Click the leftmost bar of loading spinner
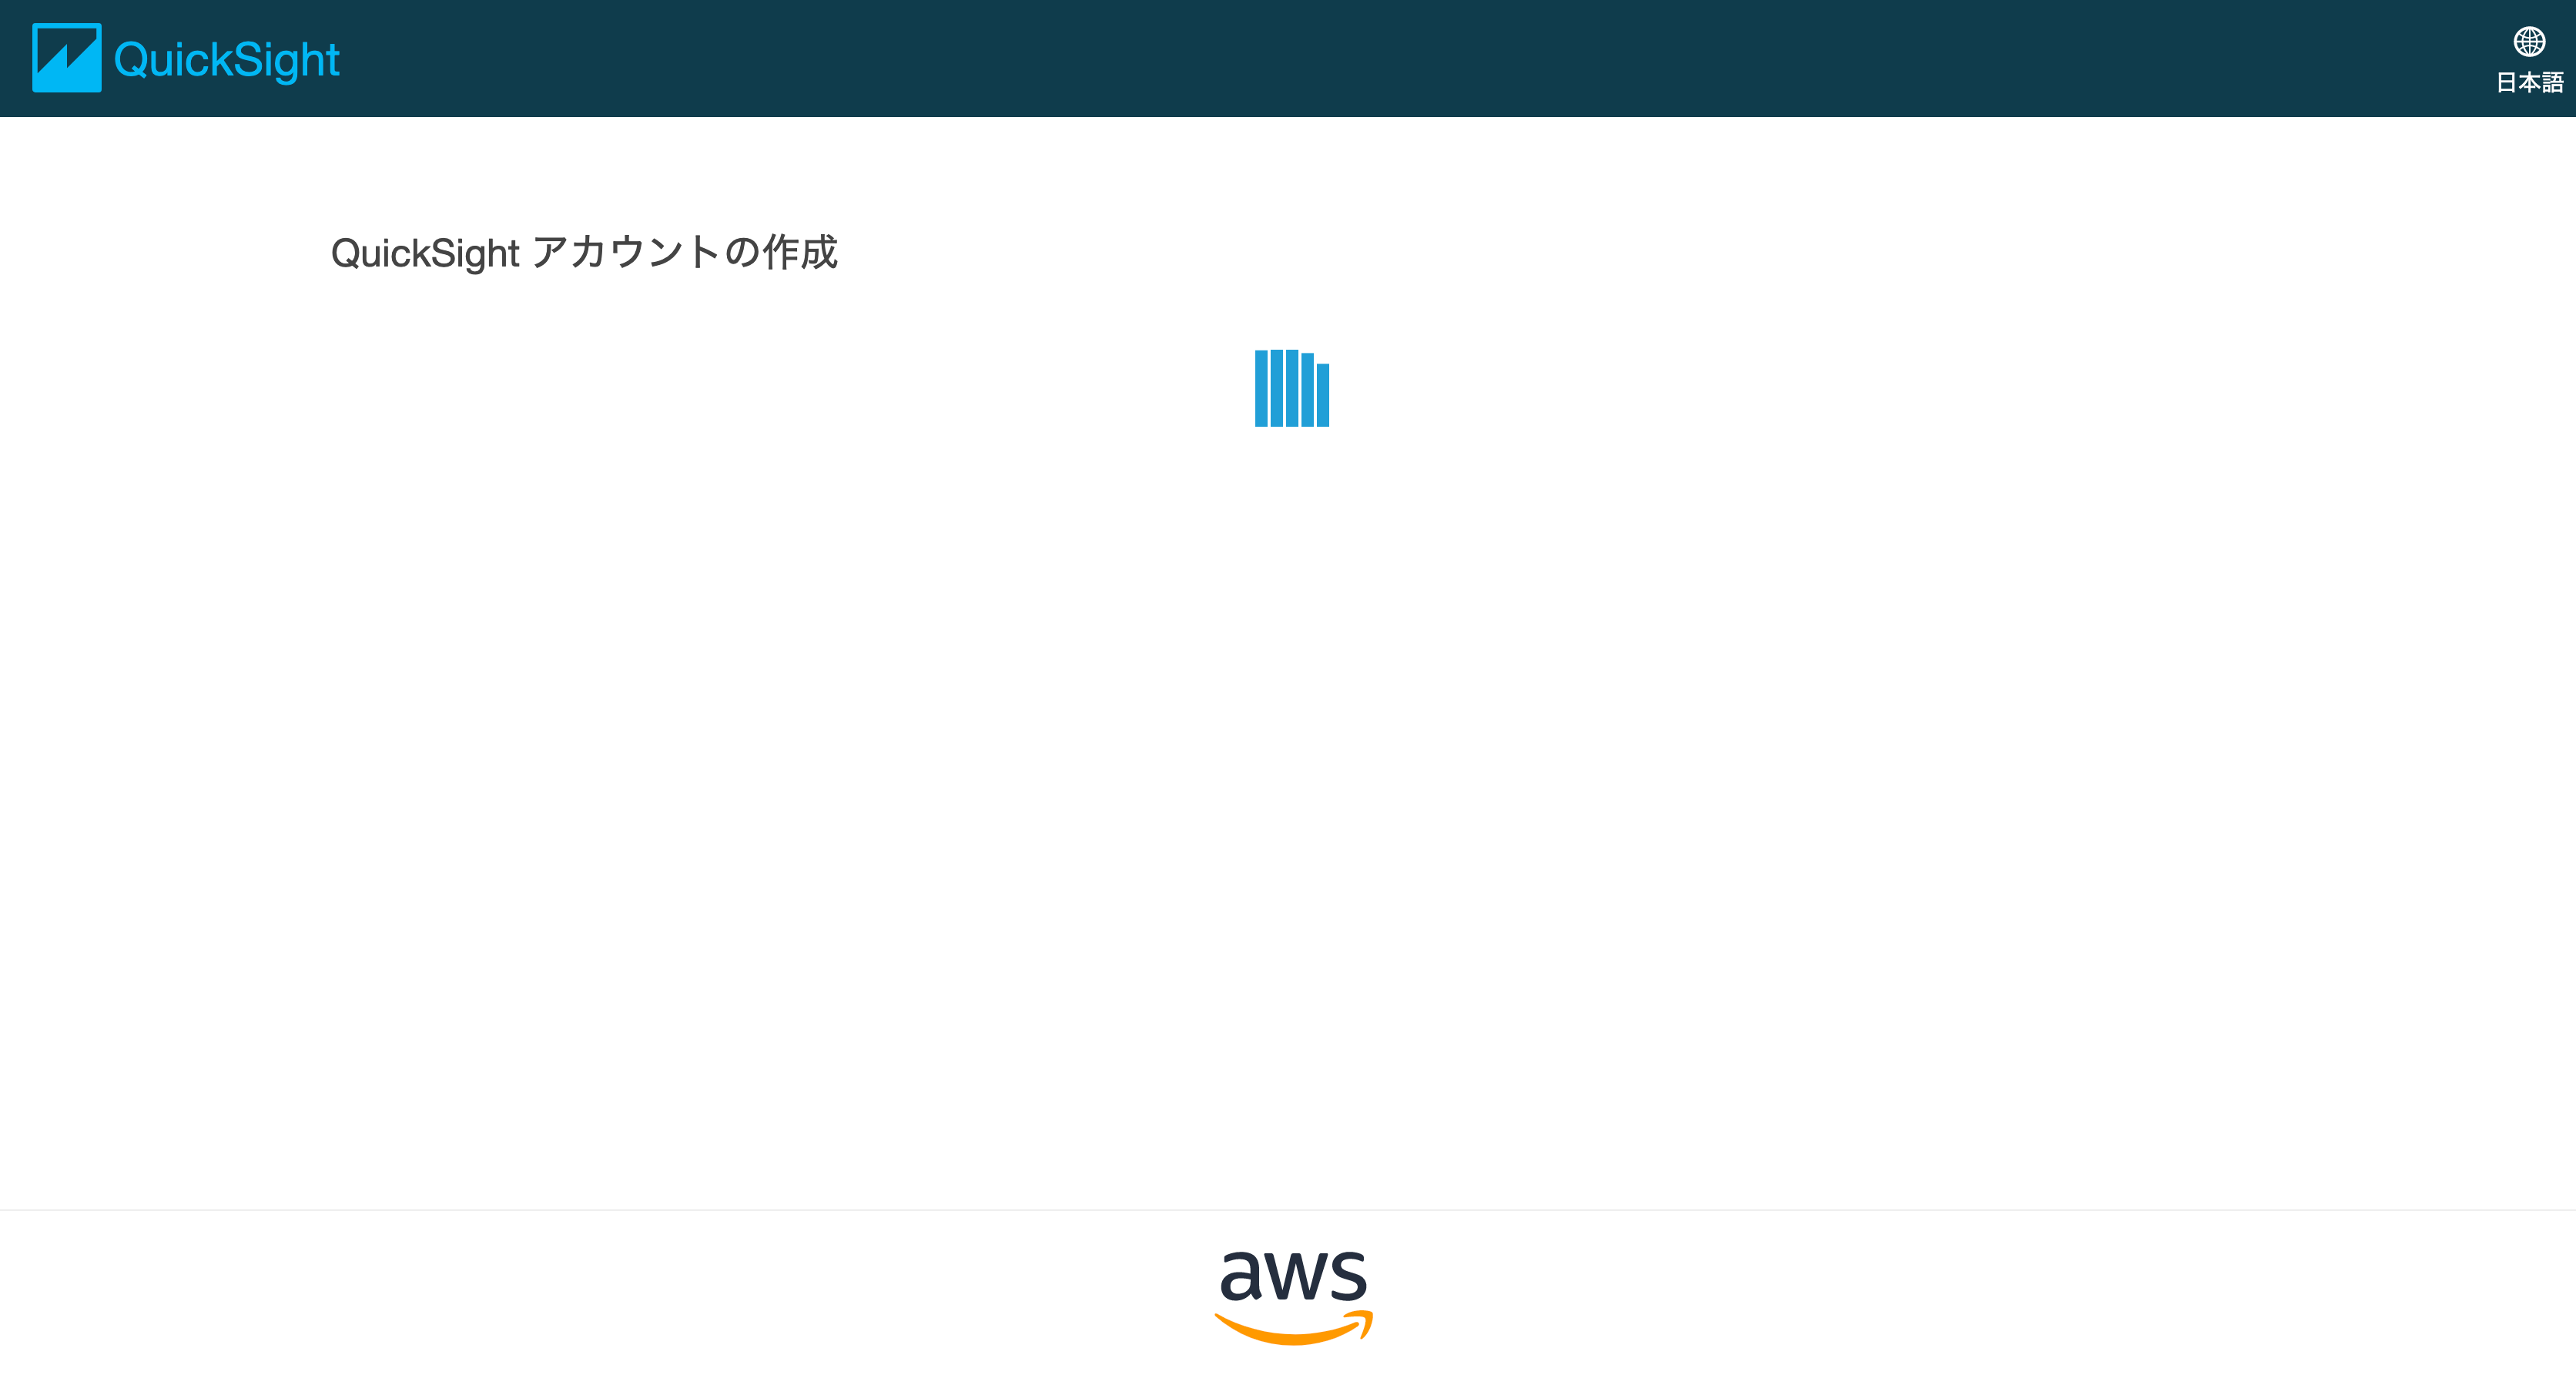 click(x=1261, y=388)
